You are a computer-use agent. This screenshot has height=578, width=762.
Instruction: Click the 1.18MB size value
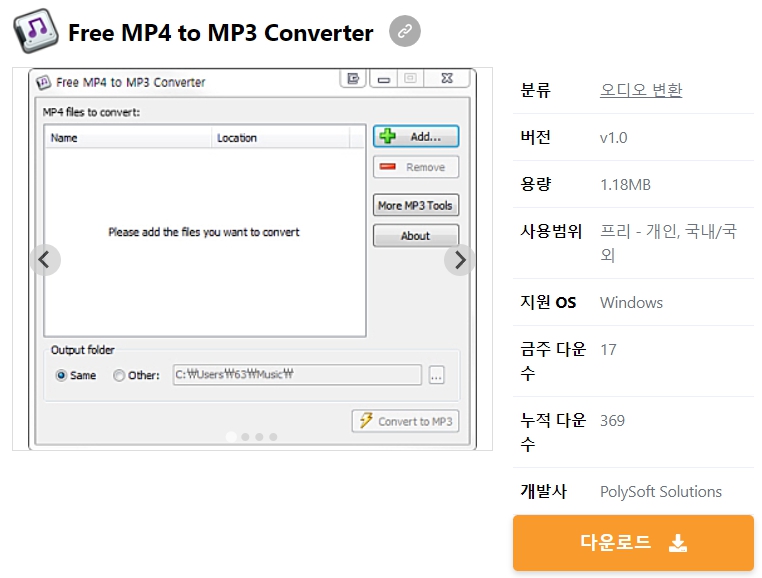pos(625,185)
